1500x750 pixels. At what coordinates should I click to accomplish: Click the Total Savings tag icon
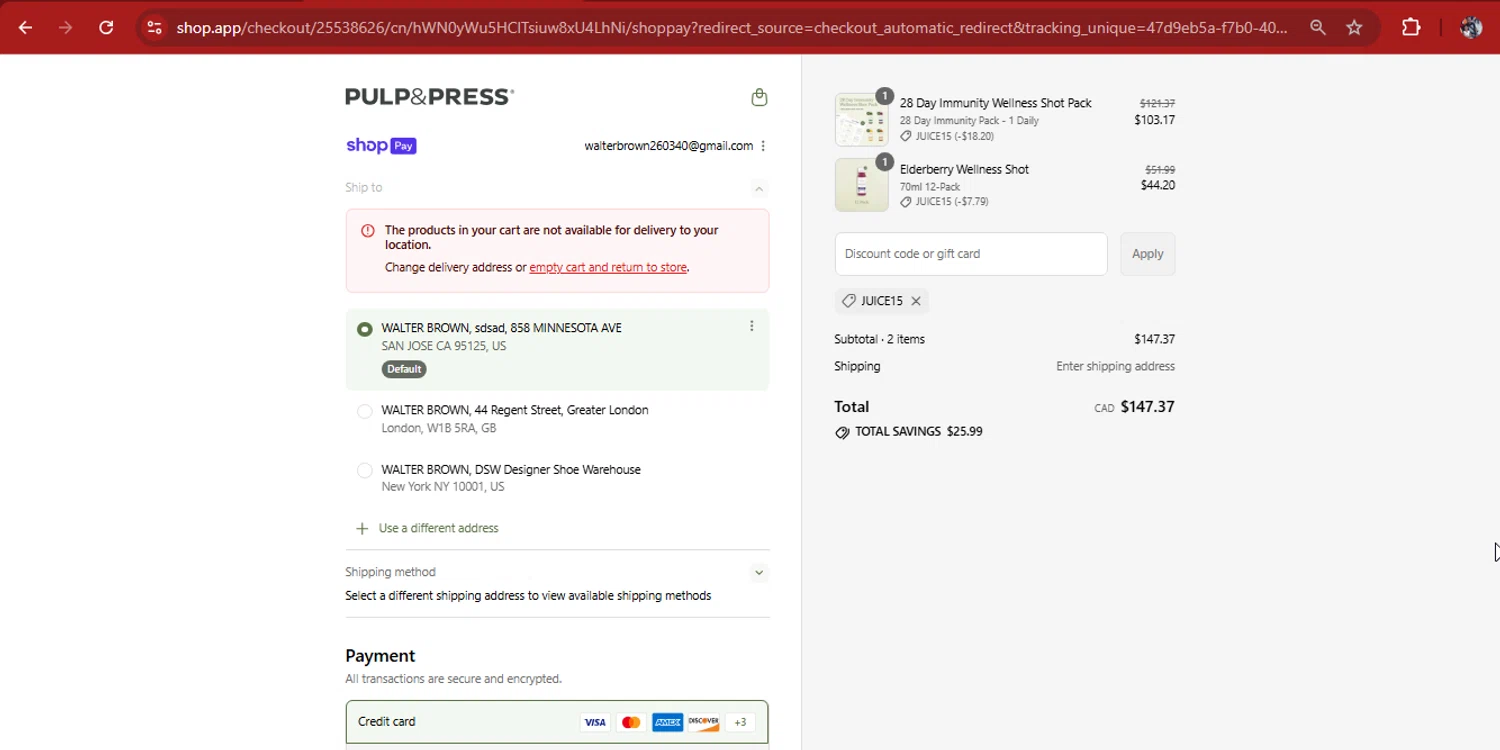tap(842, 432)
